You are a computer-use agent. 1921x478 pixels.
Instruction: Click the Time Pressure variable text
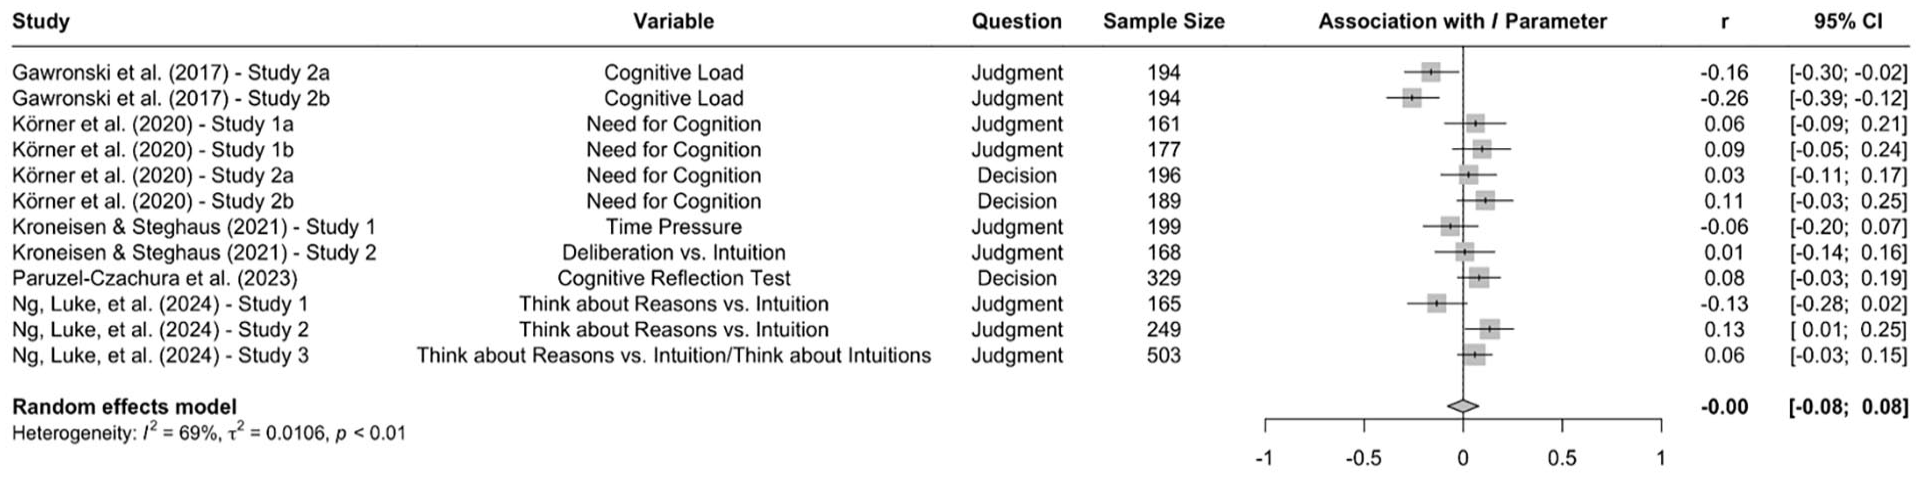(x=673, y=227)
